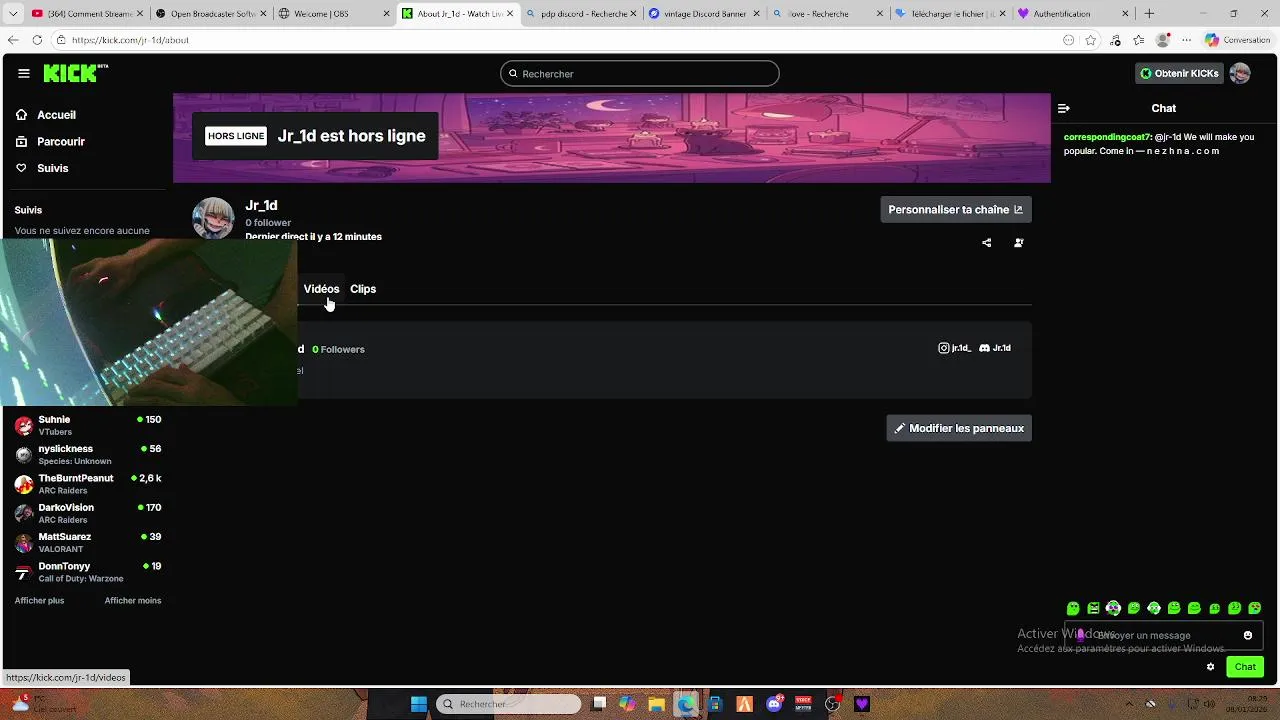1280x720 pixels.
Task: Switch to the Vidéos tab
Action: pos(321,289)
